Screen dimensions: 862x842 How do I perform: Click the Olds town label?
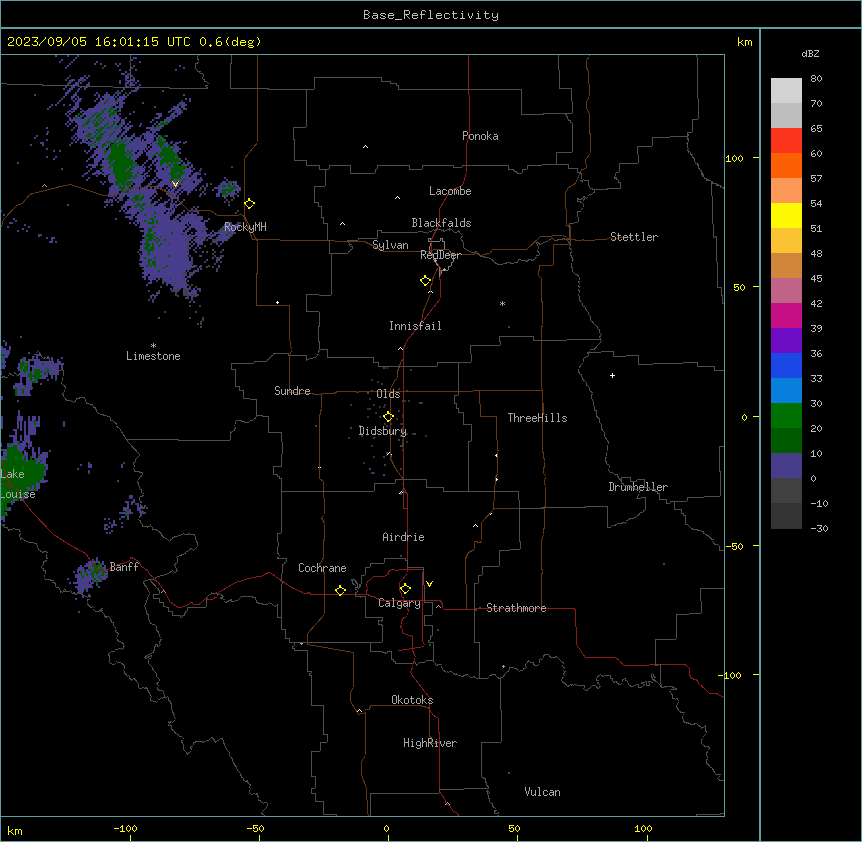coord(388,394)
